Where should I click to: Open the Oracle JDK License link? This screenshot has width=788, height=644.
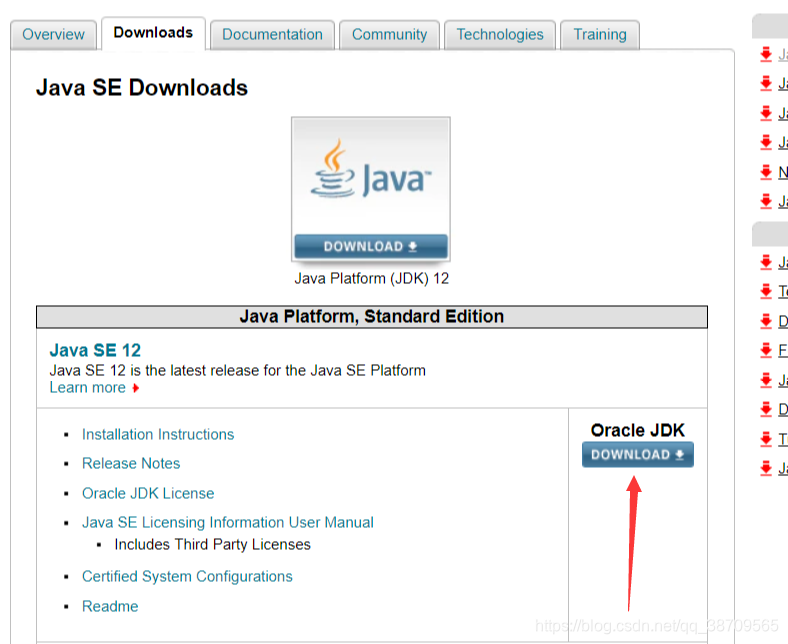pos(148,493)
